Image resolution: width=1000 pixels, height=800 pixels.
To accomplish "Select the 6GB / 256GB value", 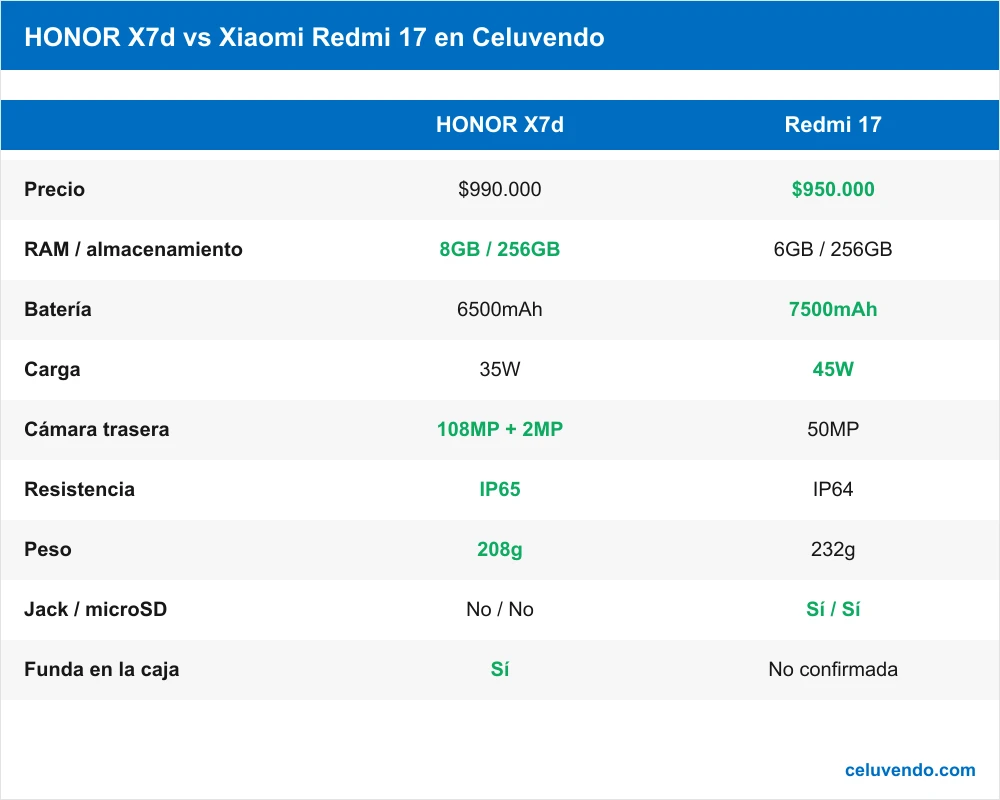I will (833, 249).
